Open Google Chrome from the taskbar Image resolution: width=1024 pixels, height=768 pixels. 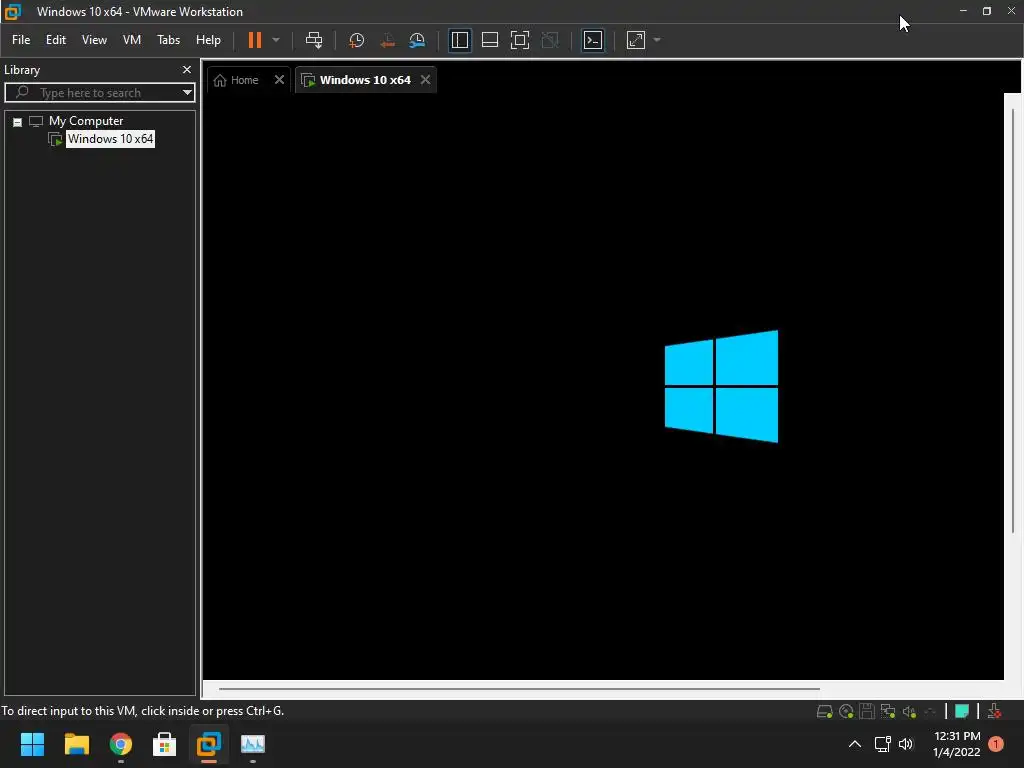point(121,744)
